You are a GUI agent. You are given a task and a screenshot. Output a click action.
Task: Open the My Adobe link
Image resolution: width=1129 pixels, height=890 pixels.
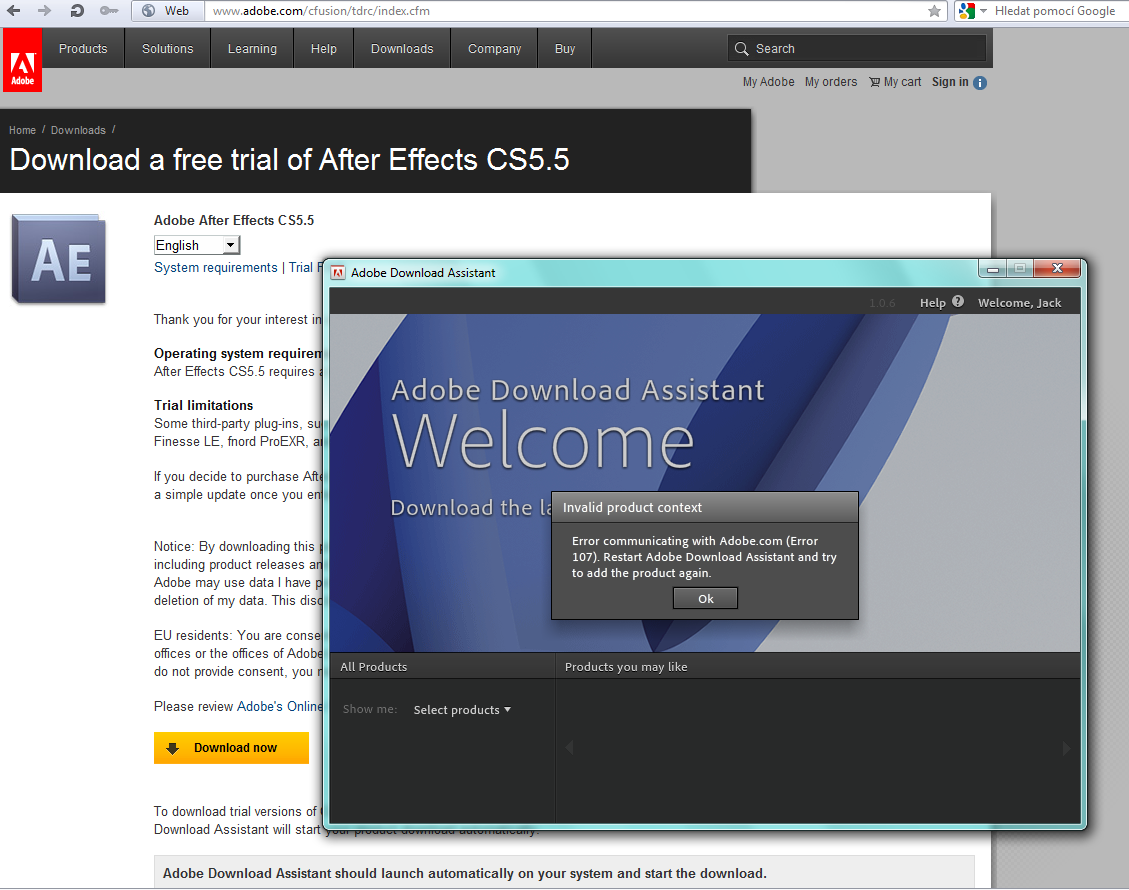[x=768, y=82]
